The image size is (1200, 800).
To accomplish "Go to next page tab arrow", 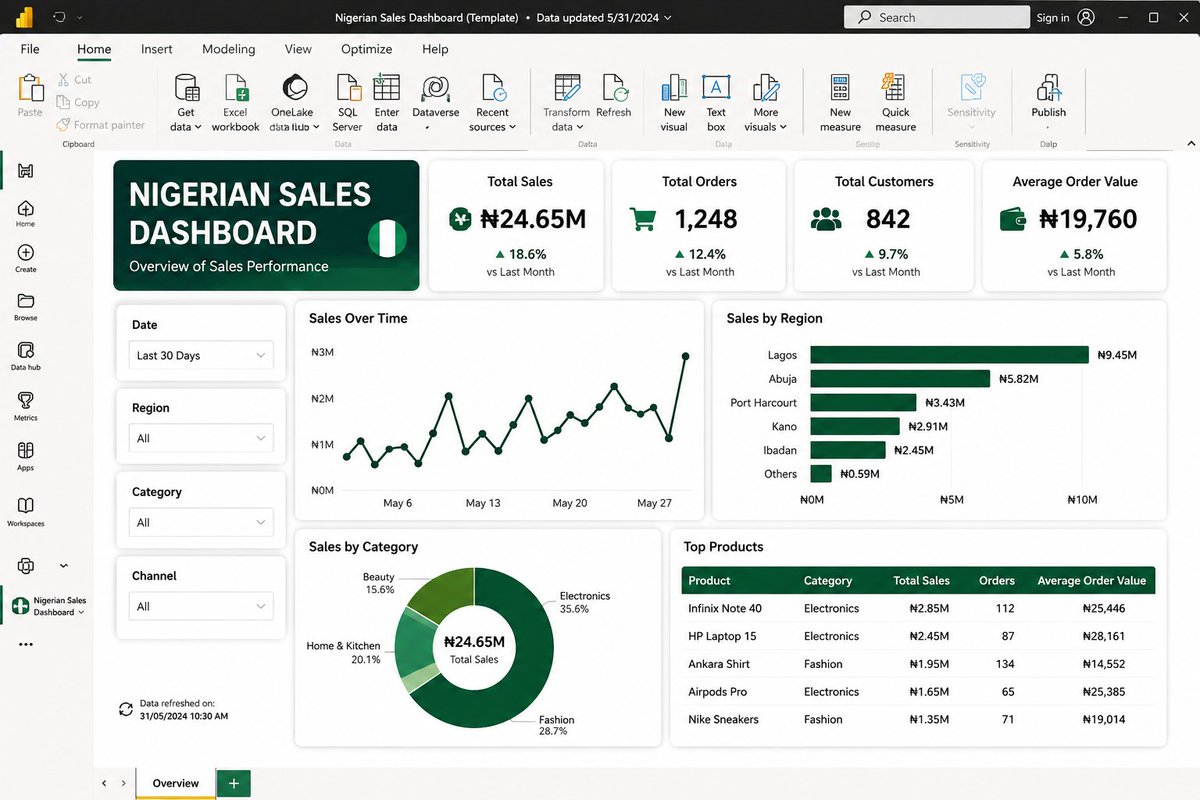I will click(x=123, y=783).
